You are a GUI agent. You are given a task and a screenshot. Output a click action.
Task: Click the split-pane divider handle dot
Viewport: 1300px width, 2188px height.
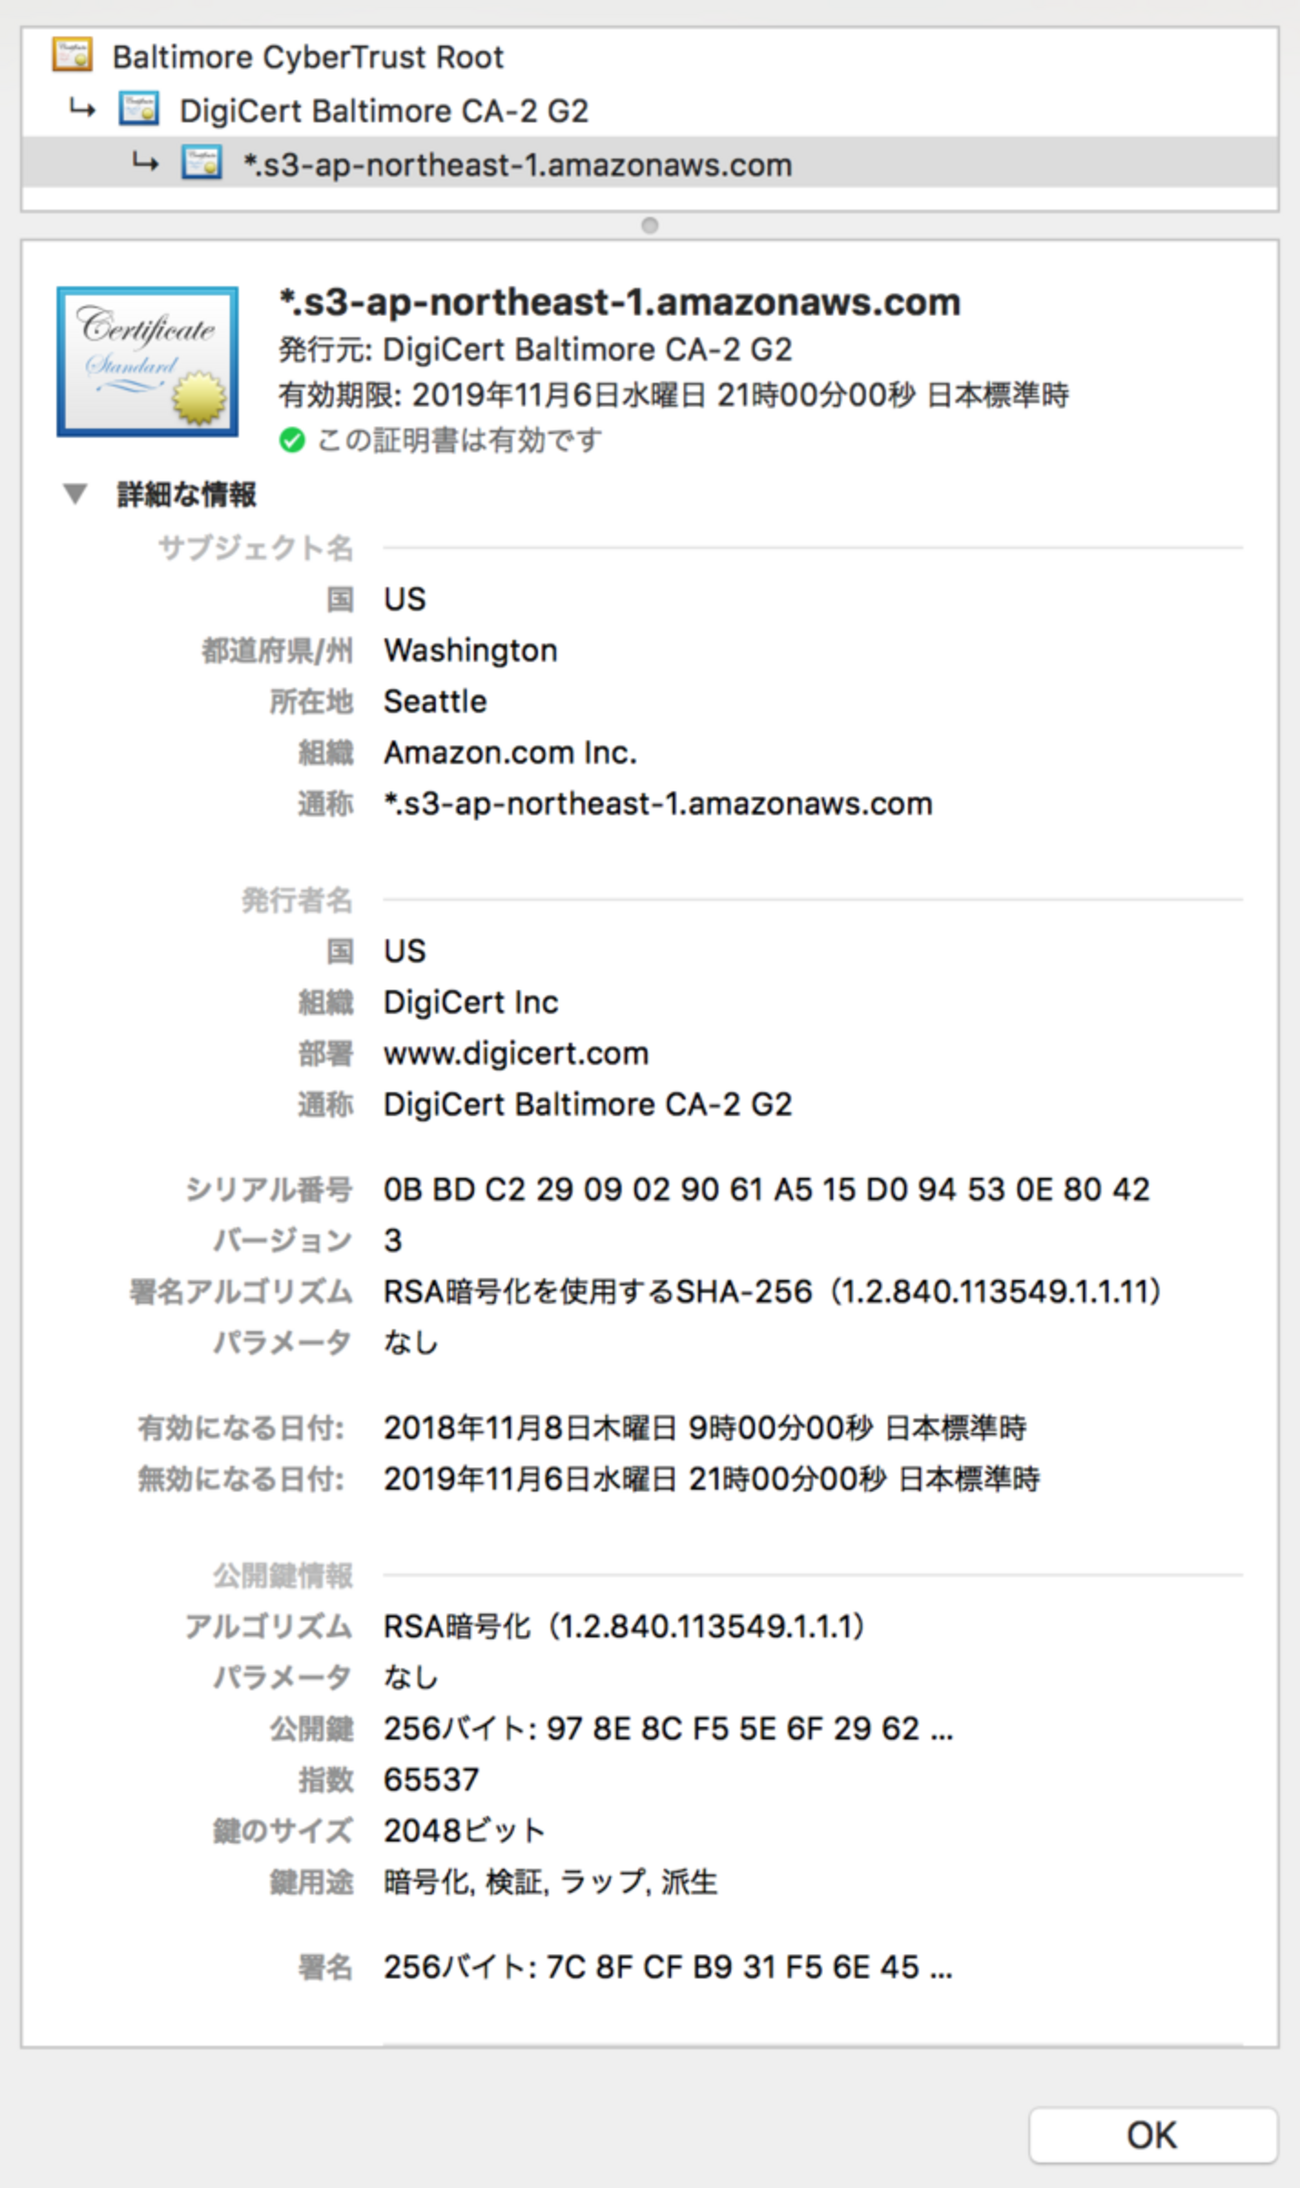pos(650,225)
